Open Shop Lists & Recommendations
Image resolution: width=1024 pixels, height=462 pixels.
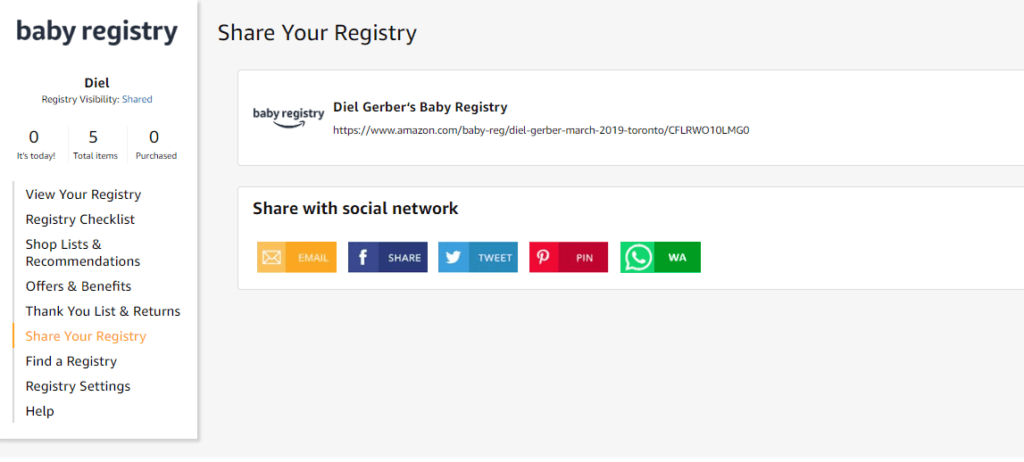pos(82,253)
